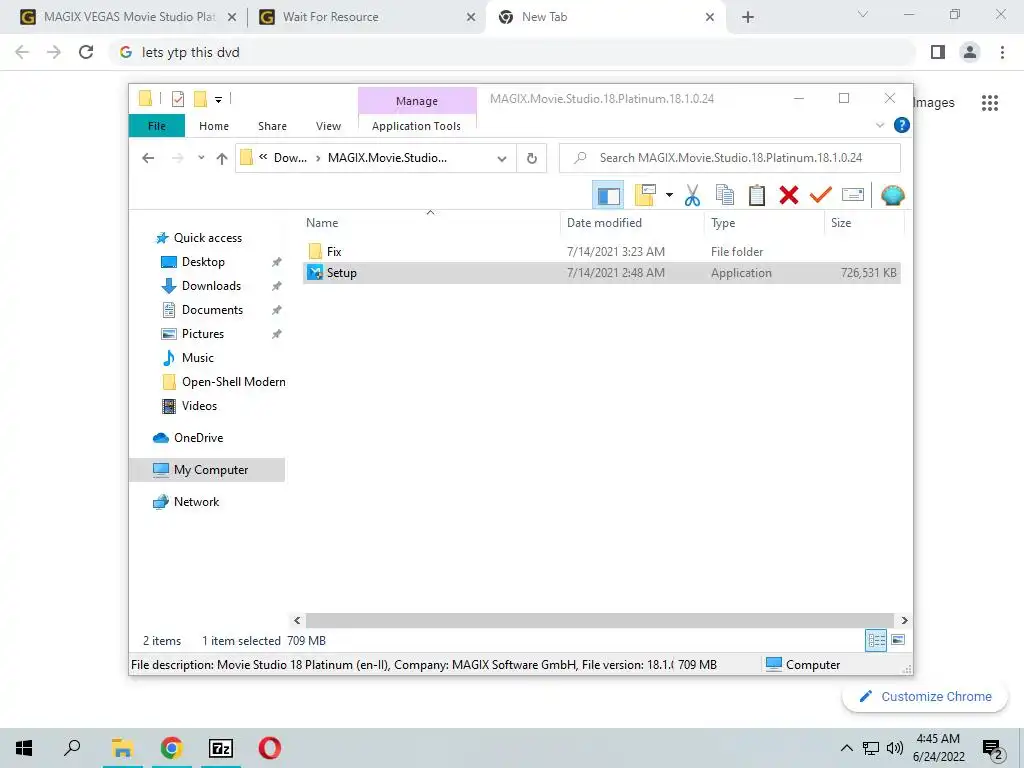The image size is (1024, 768).
Task: Click the email envelope toolbar icon
Action: 853,195
